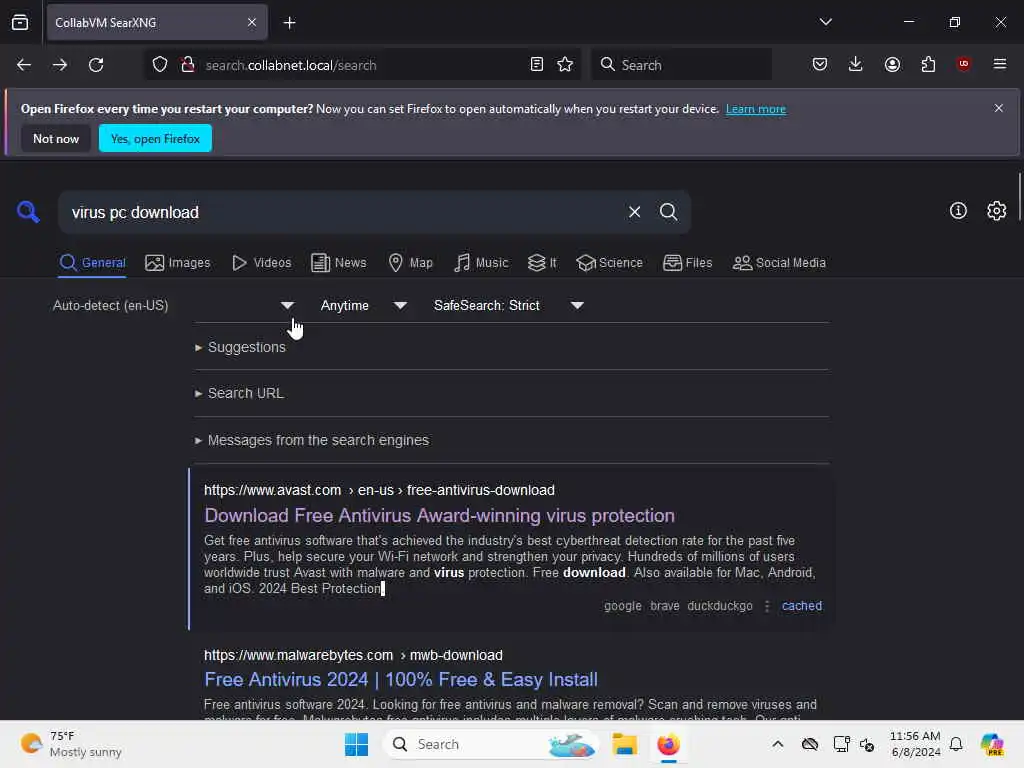Open uBlock Origin extension icon
The width and height of the screenshot is (1024, 768).
pyautogui.click(x=963, y=64)
